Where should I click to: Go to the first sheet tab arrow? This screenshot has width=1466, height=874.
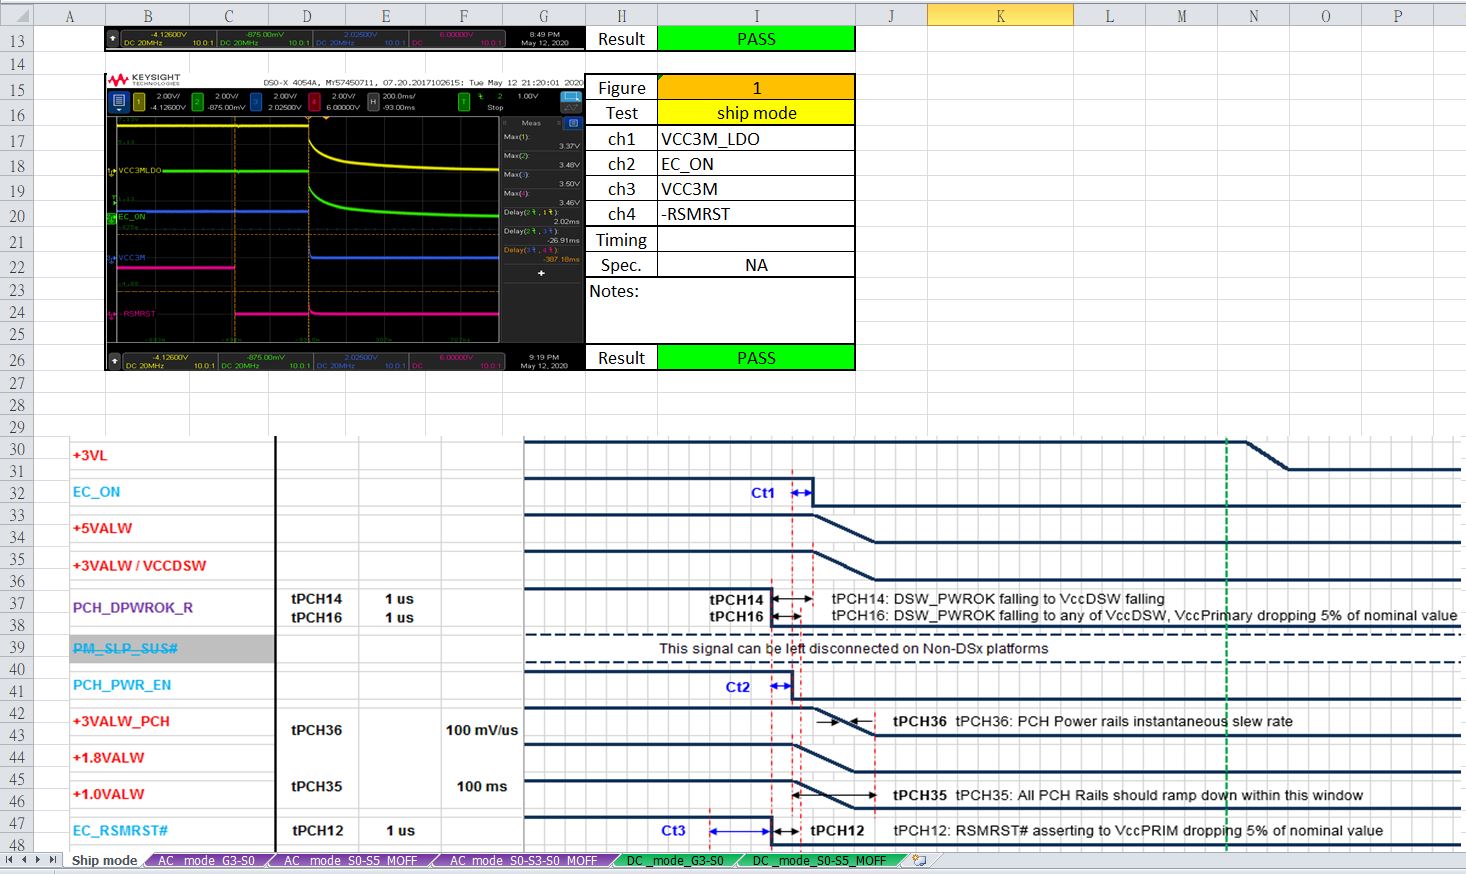point(10,860)
